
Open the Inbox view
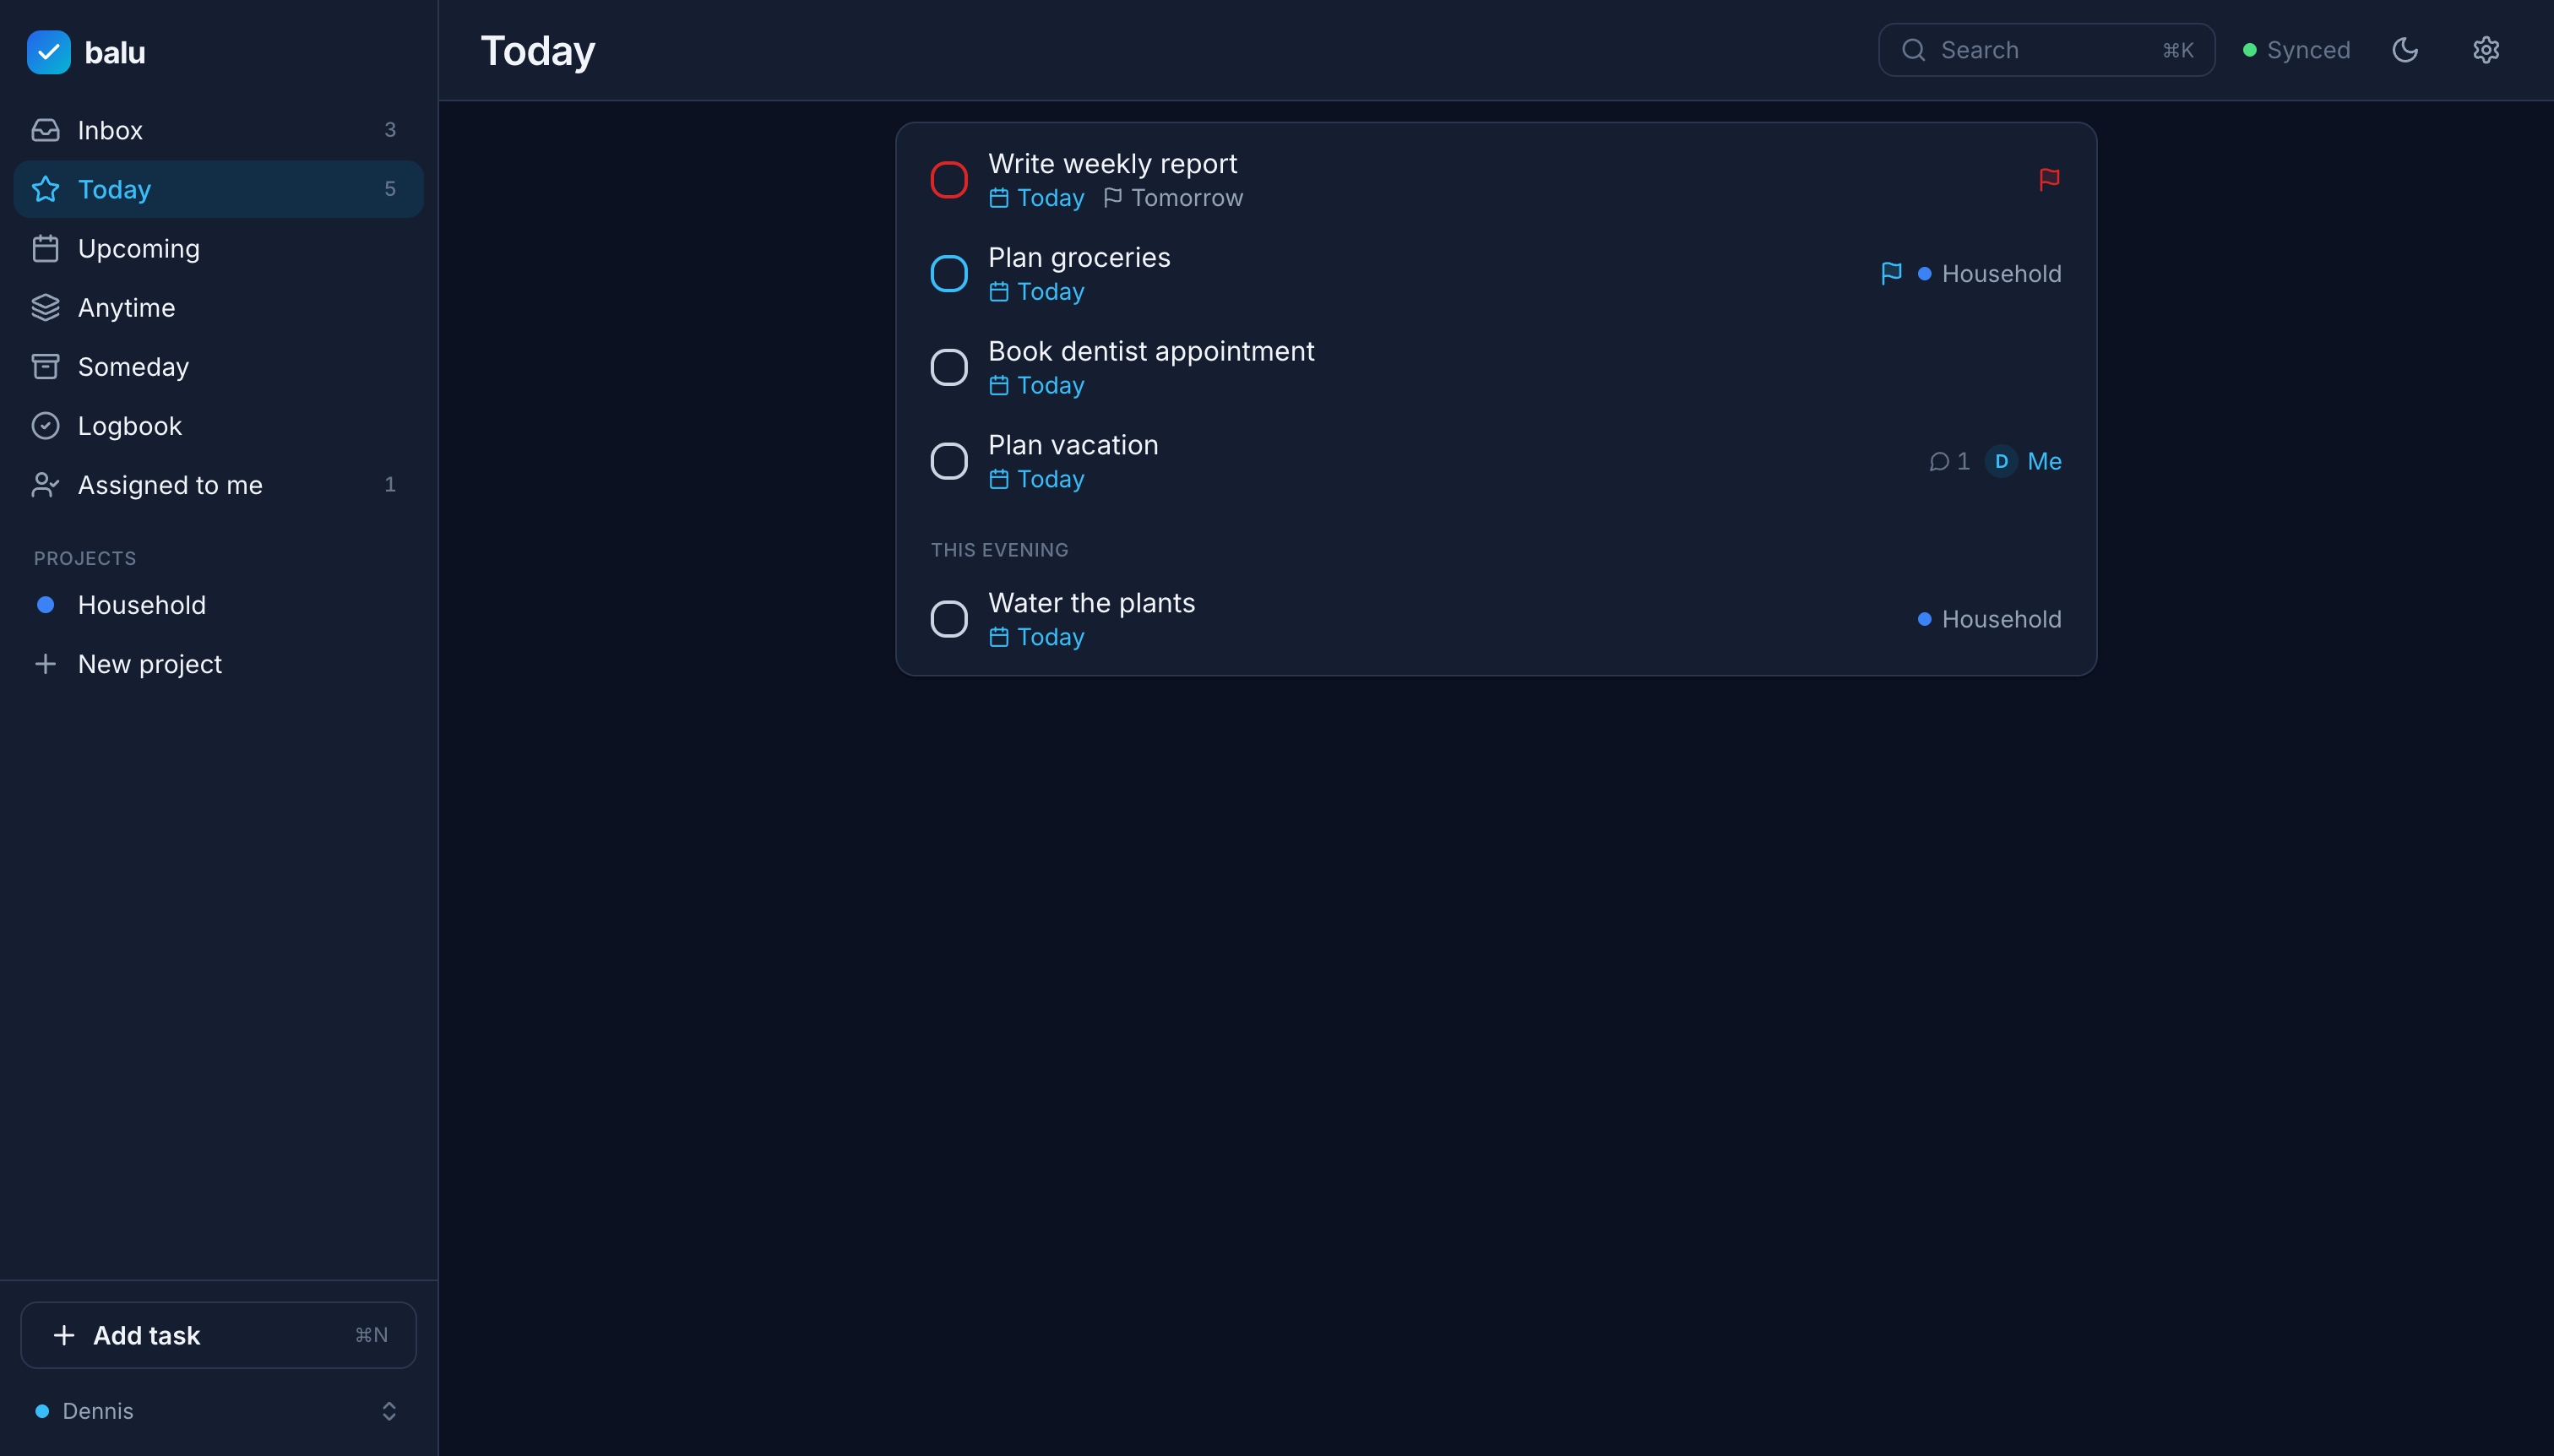[x=218, y=130]
